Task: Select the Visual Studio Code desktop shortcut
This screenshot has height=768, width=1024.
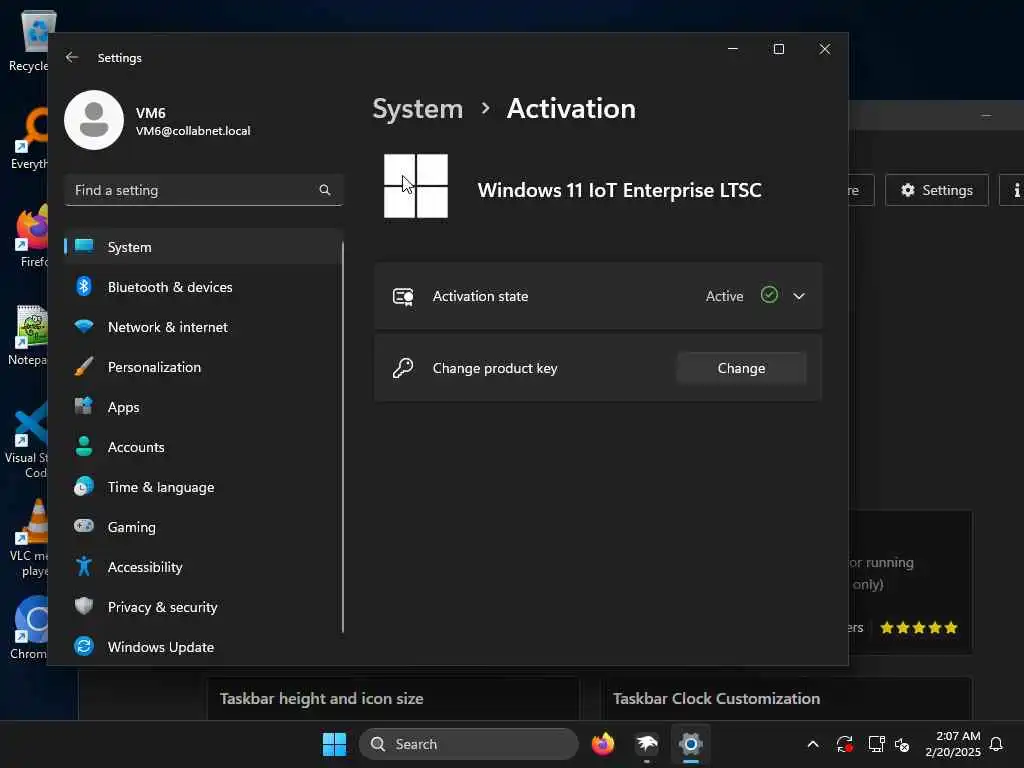Action: [27, 441]
